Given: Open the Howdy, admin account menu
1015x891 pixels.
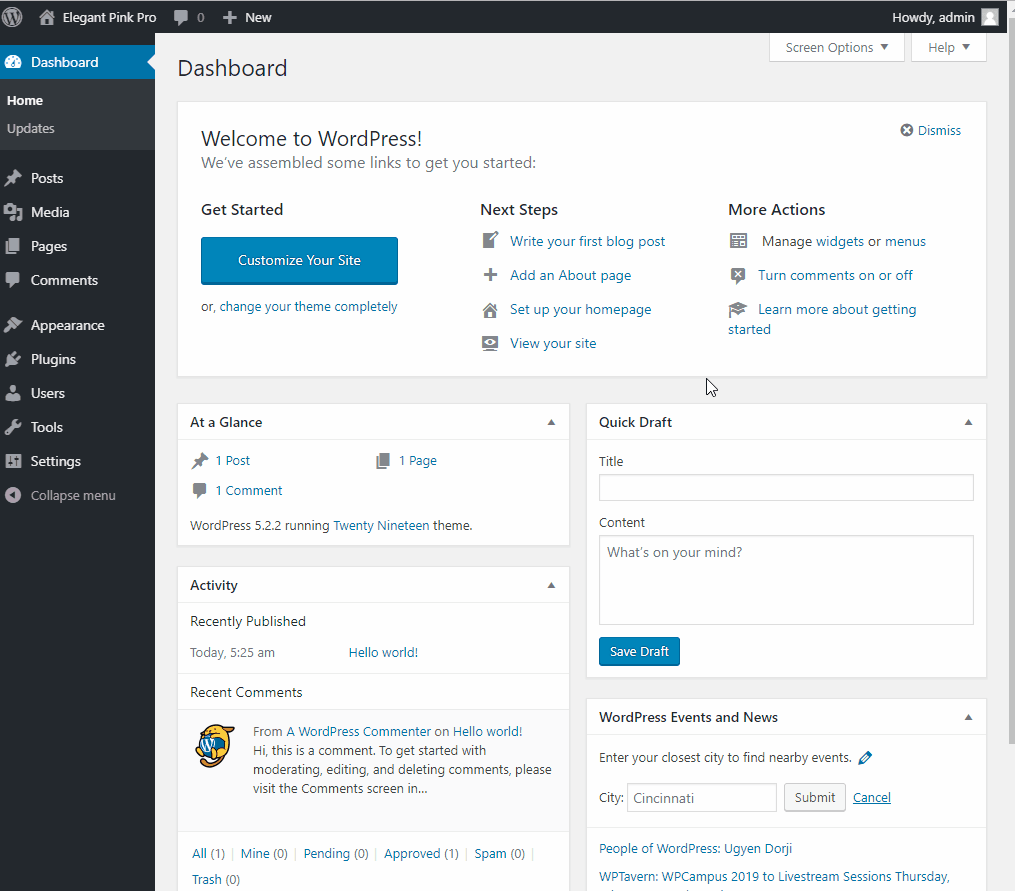Looking at the screenshot, I should pos(945,17).
